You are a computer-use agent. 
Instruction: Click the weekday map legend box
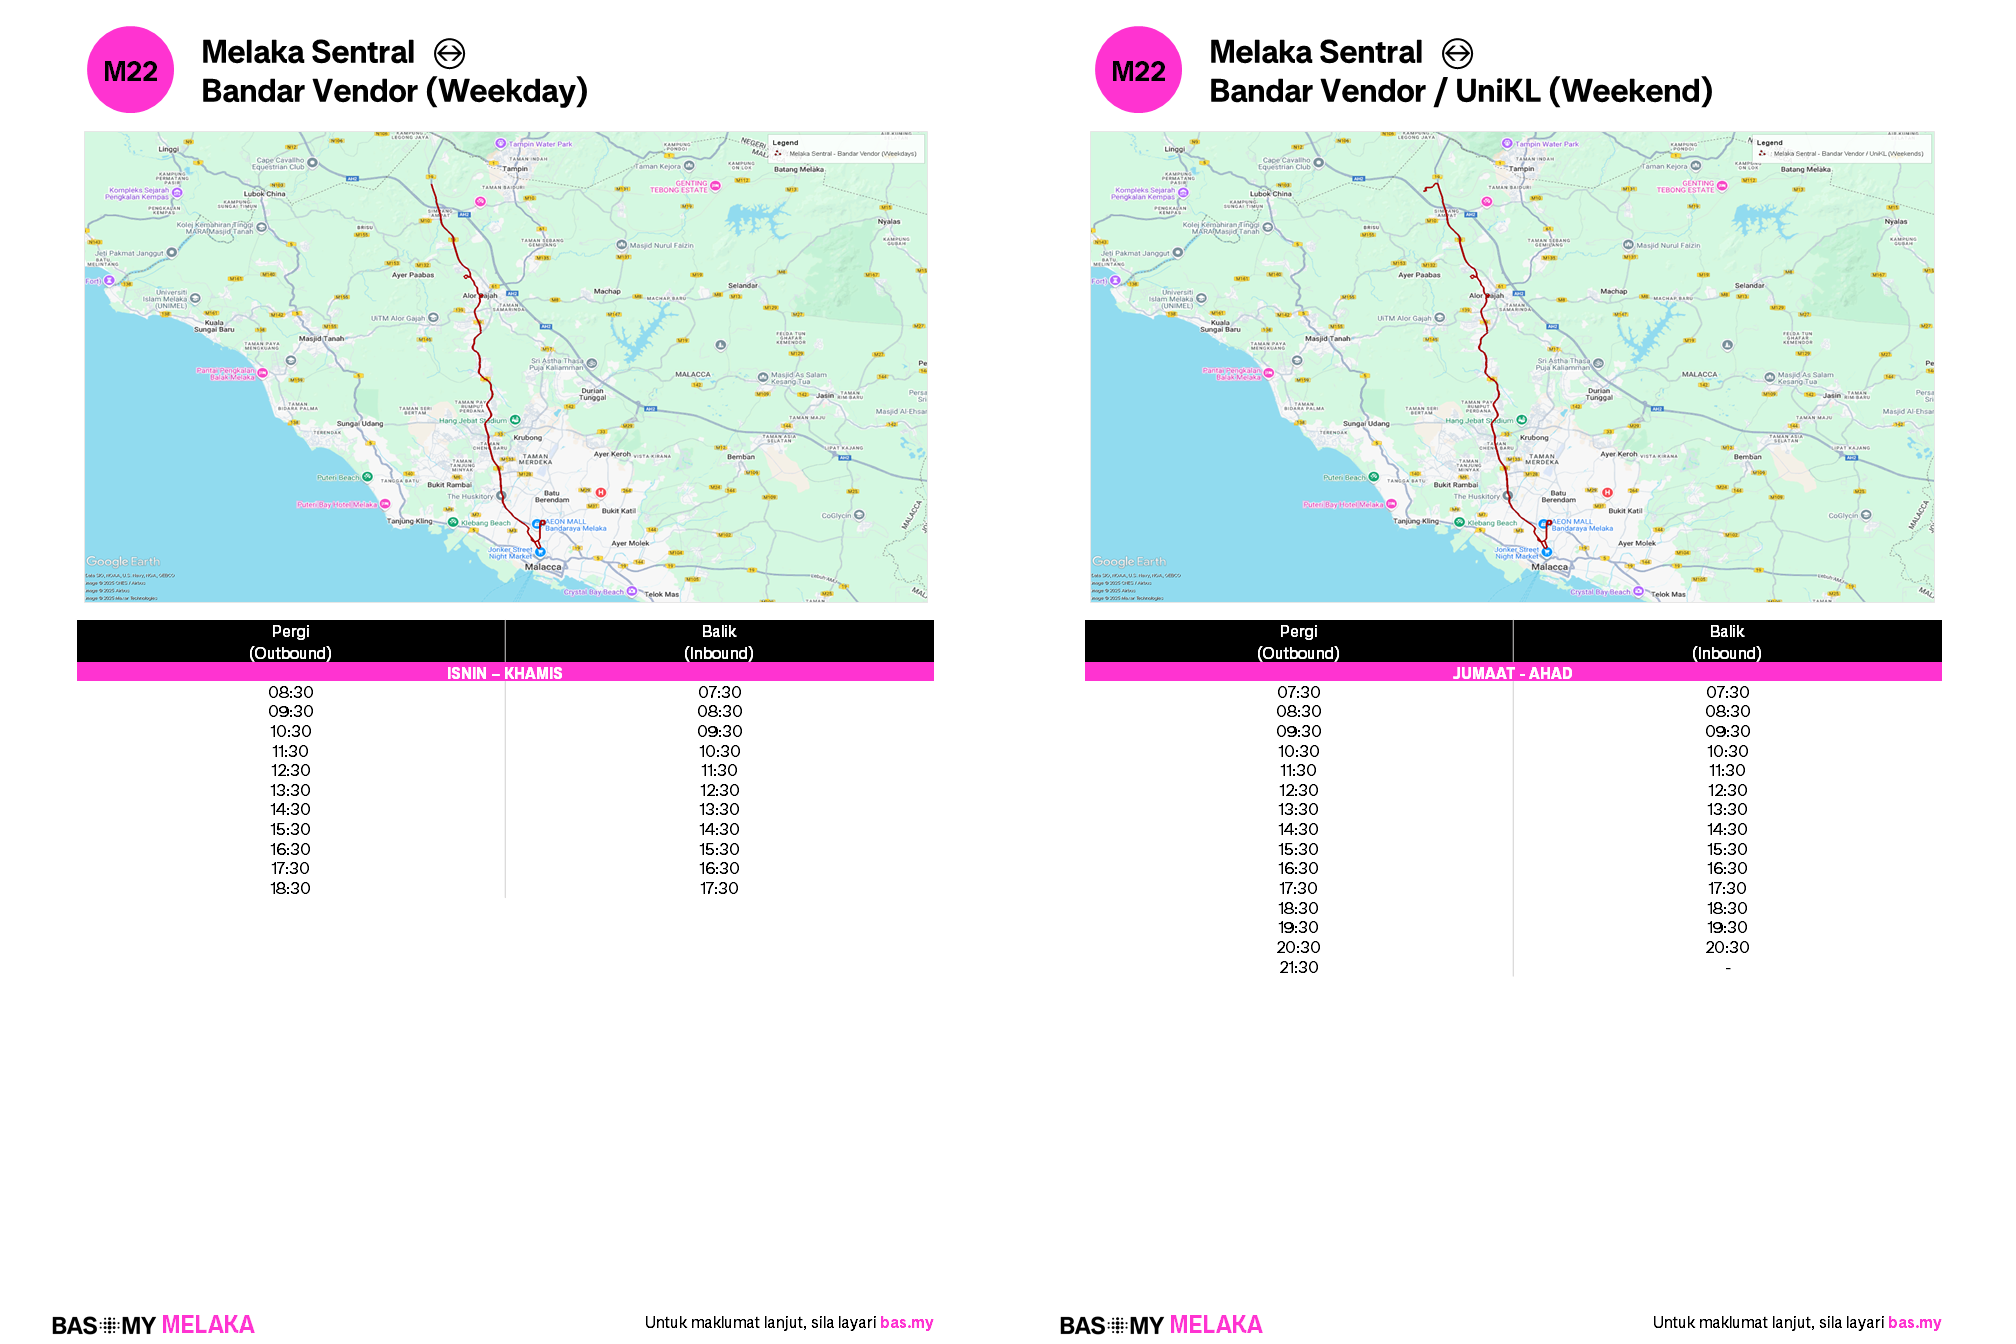point(846,148)
